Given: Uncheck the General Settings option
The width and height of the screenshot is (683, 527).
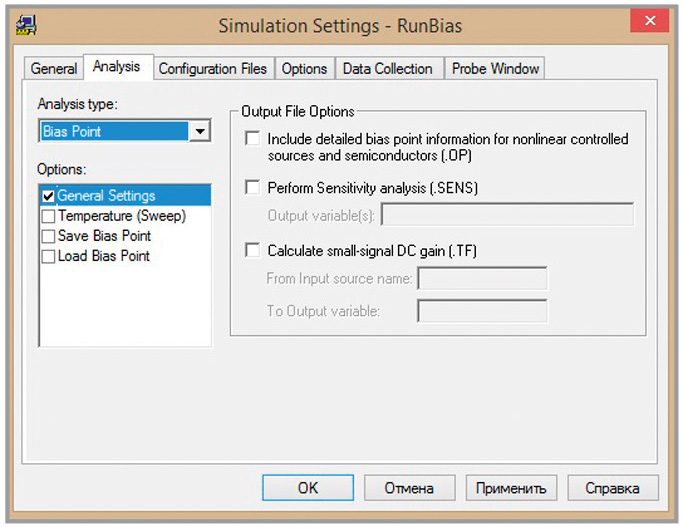Looking at the screenshot, I should [x=48, y=196].
